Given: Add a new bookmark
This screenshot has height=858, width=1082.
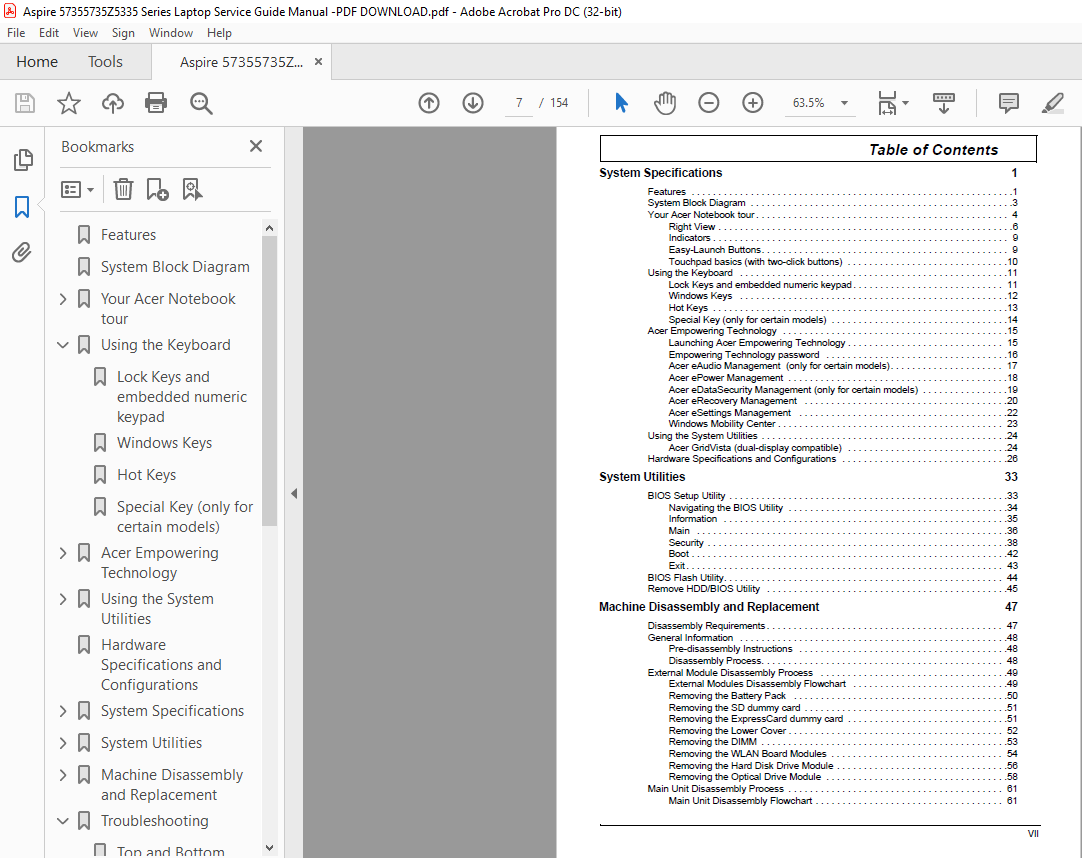Looking at the screenshot, I should coord(157,189).
